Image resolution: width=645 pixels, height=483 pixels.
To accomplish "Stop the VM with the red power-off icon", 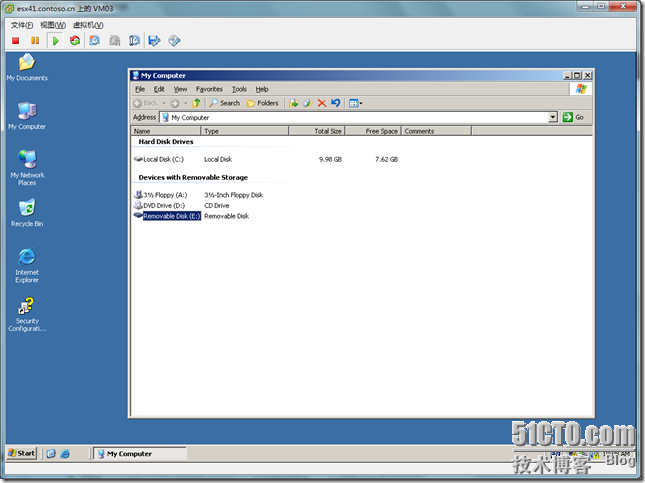I will tap(16, 41).
